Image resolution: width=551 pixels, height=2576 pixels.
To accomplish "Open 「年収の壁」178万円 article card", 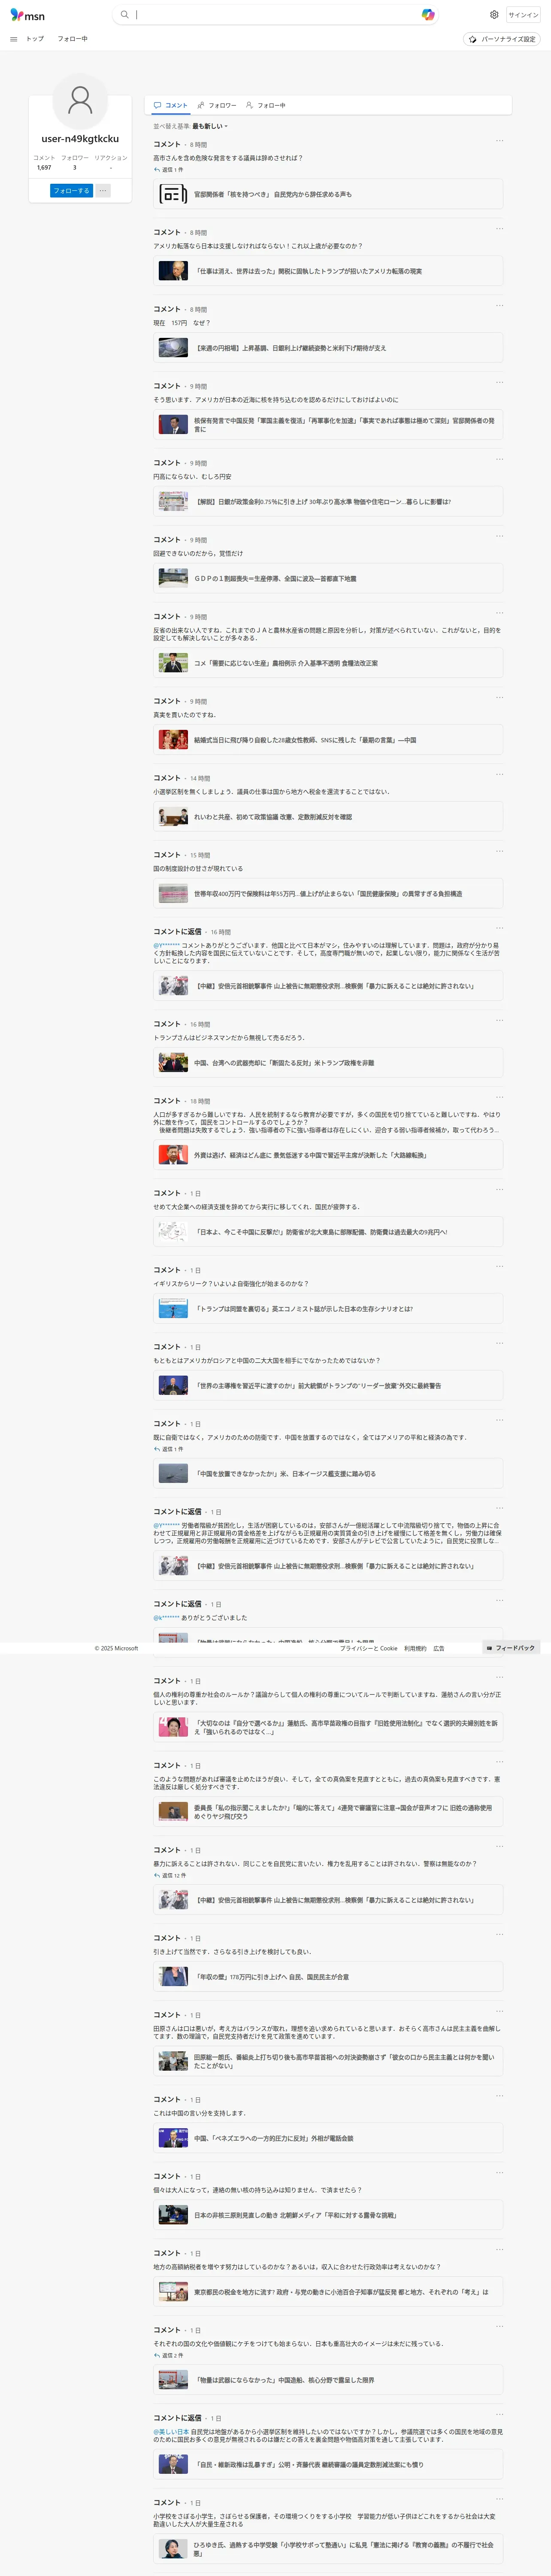I will click(x=328, y=1977).
